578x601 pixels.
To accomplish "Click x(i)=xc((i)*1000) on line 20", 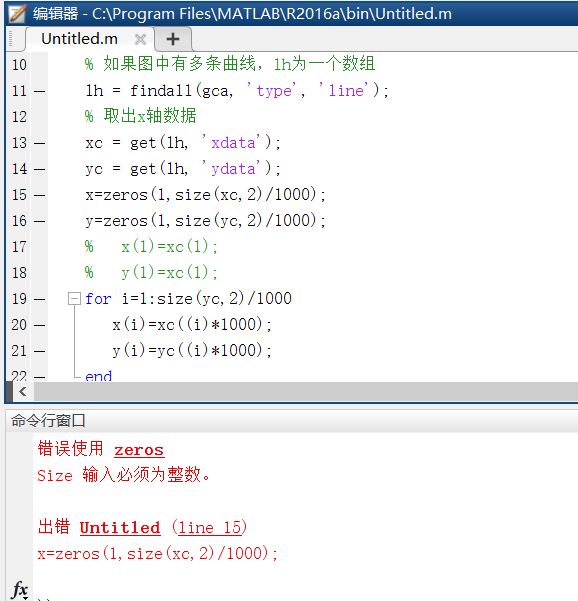I will [x=192, y=325].
